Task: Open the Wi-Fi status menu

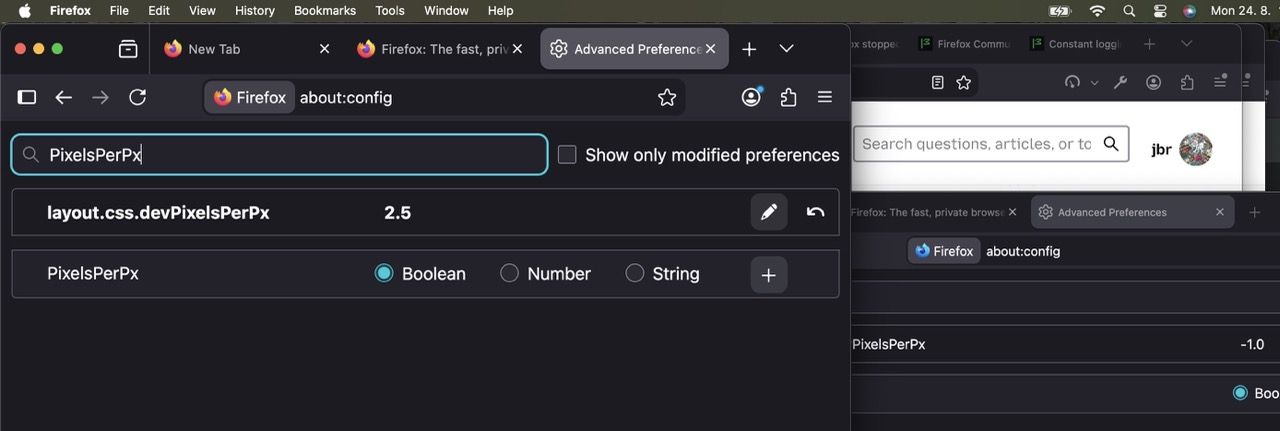Action: [1097, 11]
